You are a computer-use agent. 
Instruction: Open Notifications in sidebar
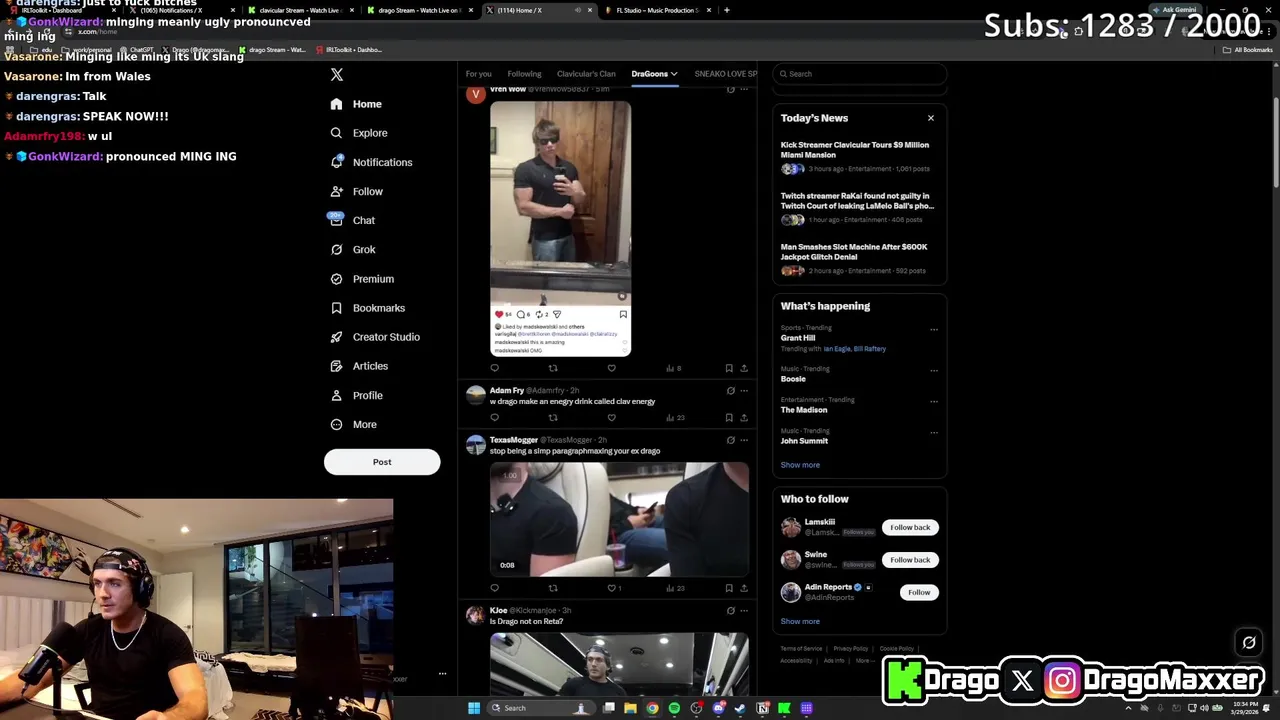pyautogui.click(x=370, y=162)
